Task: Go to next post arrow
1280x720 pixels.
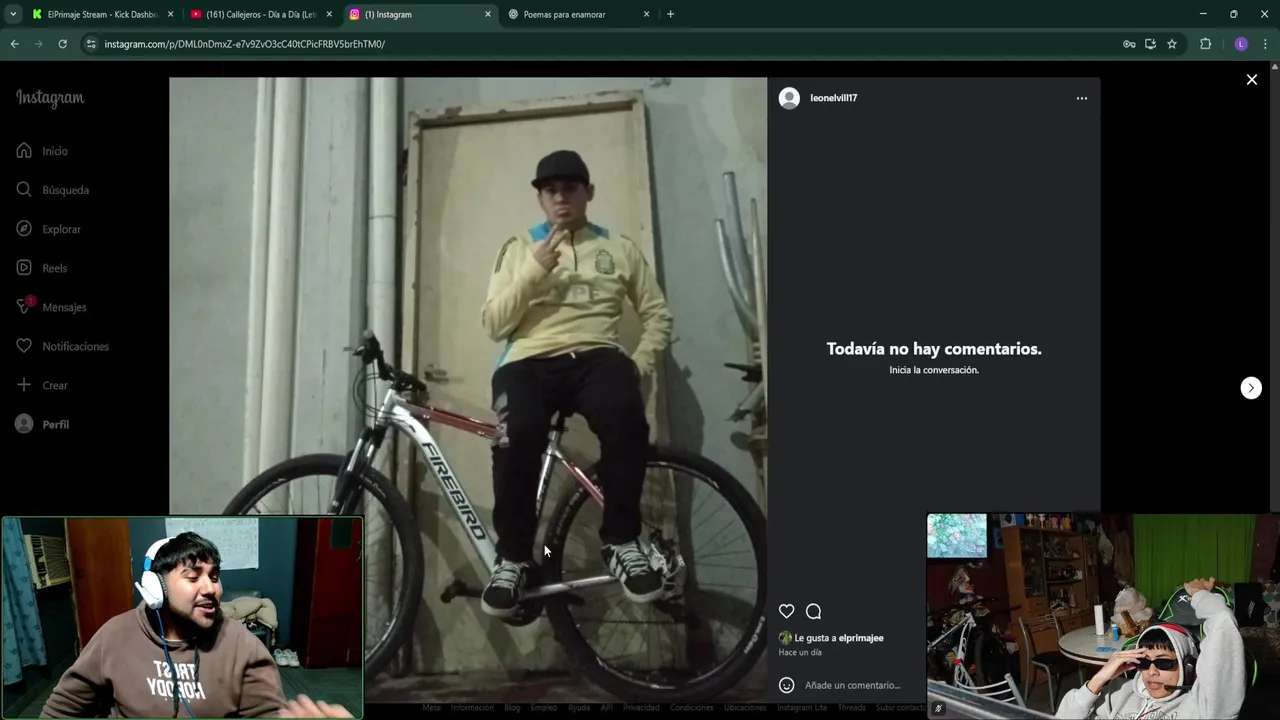Action: pos(1251,388)
